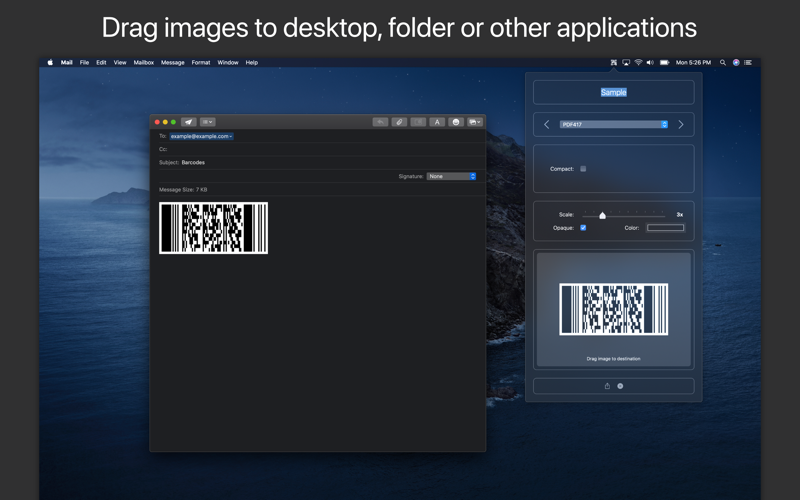Open the photo browser dropdown button

pyautogui.click(x=474, y=122)
